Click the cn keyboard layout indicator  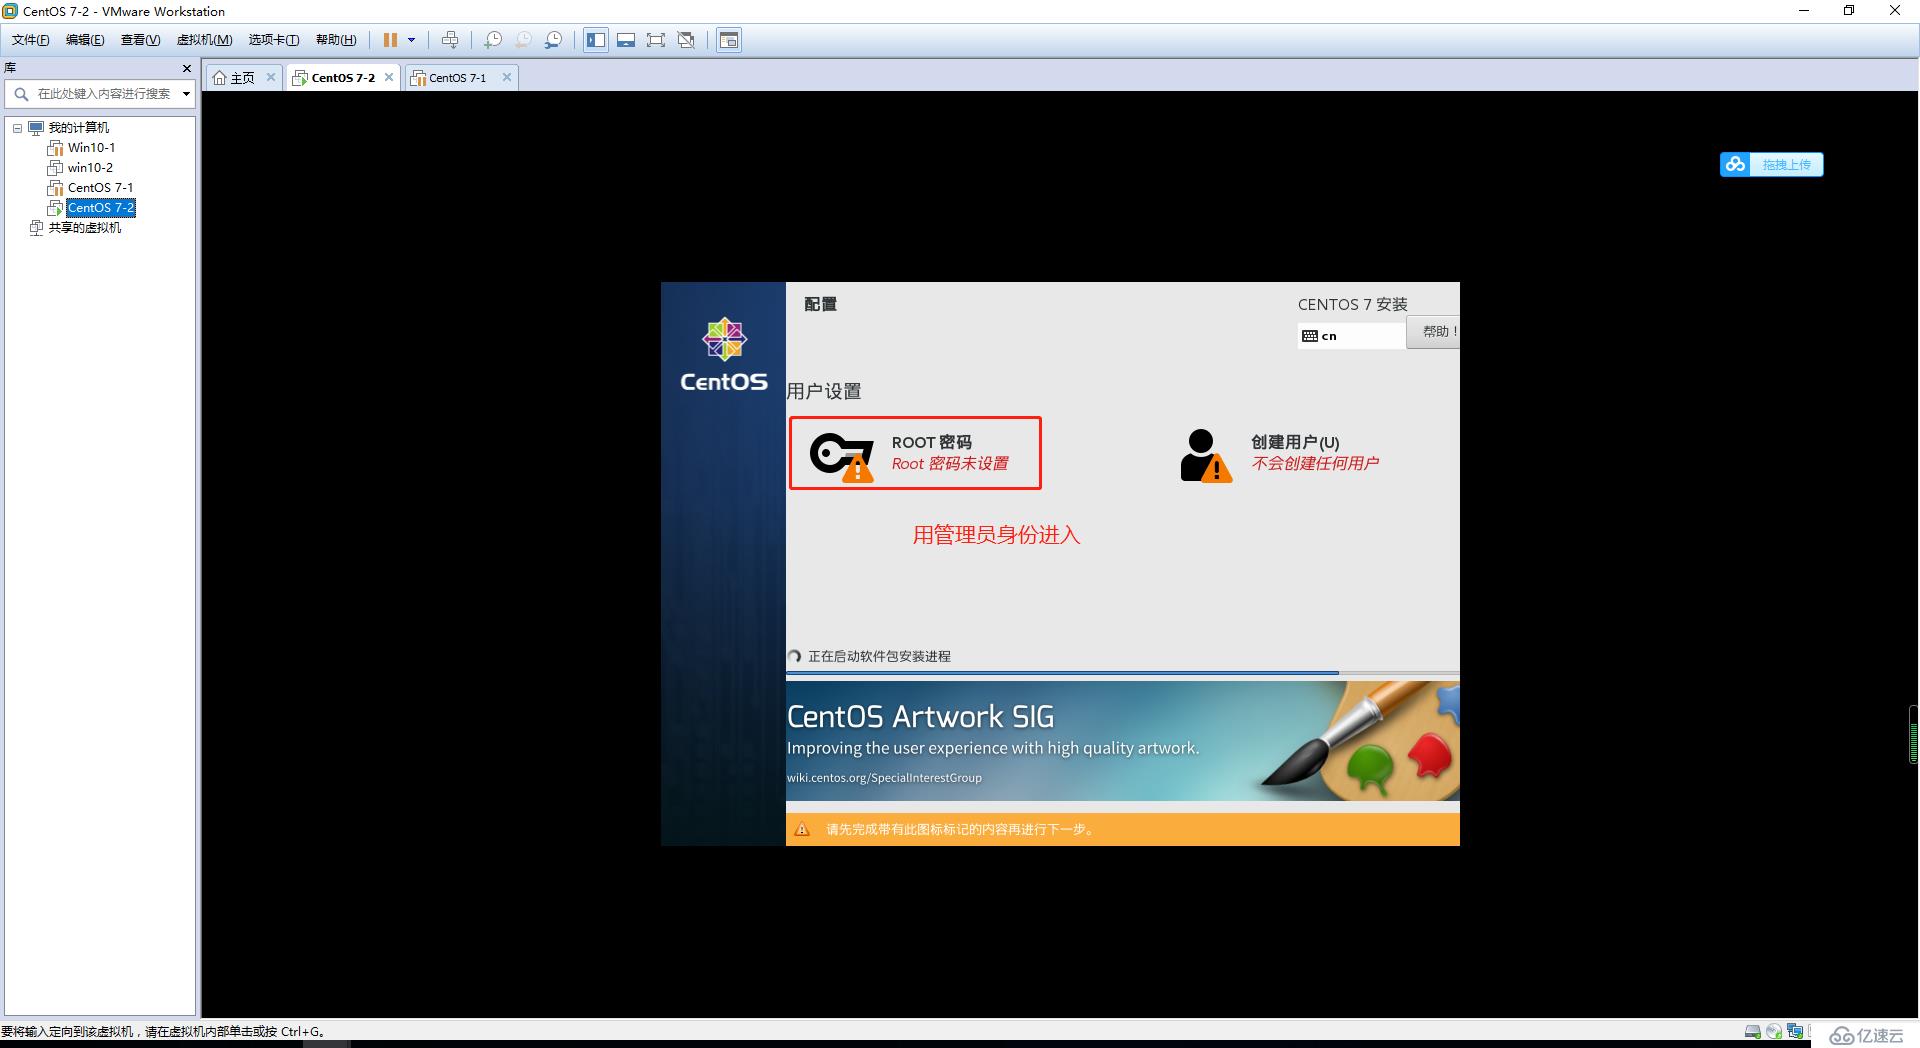click(1351, 336)
